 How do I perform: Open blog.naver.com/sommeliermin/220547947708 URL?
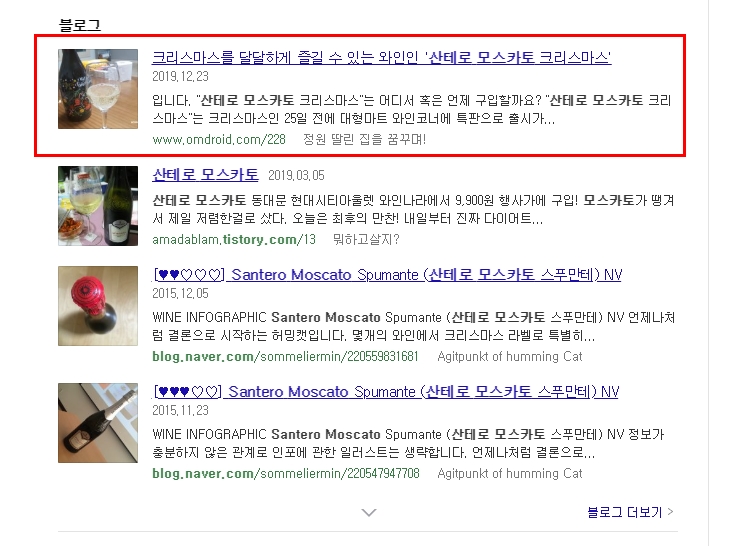[x=286, y=474]
